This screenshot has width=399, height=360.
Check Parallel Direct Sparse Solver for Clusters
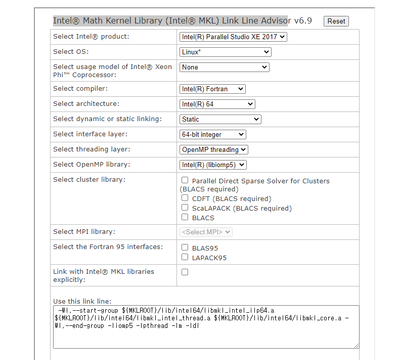click(x=185, y=180)
